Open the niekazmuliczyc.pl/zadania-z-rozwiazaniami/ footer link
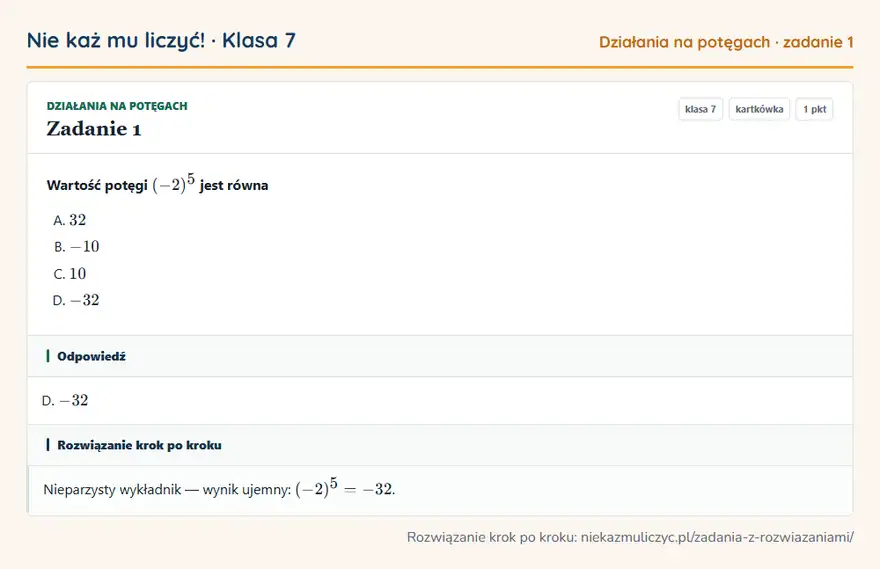 click(717, 538)
